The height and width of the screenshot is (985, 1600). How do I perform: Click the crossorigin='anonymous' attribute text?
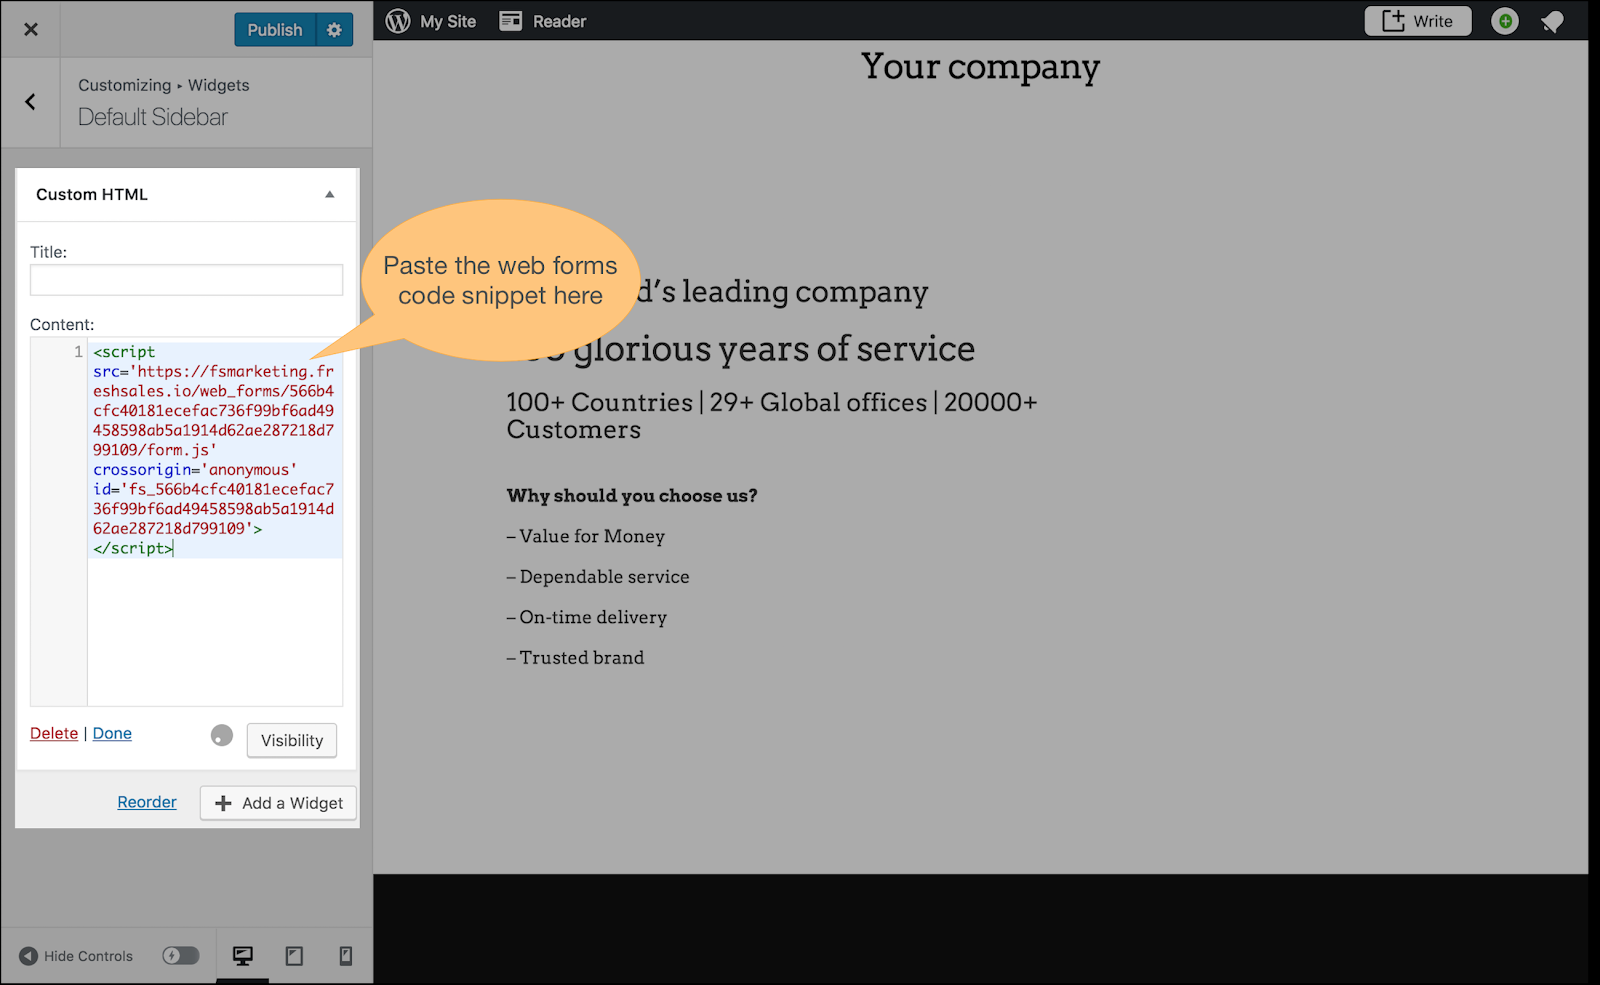click(195, 470)
